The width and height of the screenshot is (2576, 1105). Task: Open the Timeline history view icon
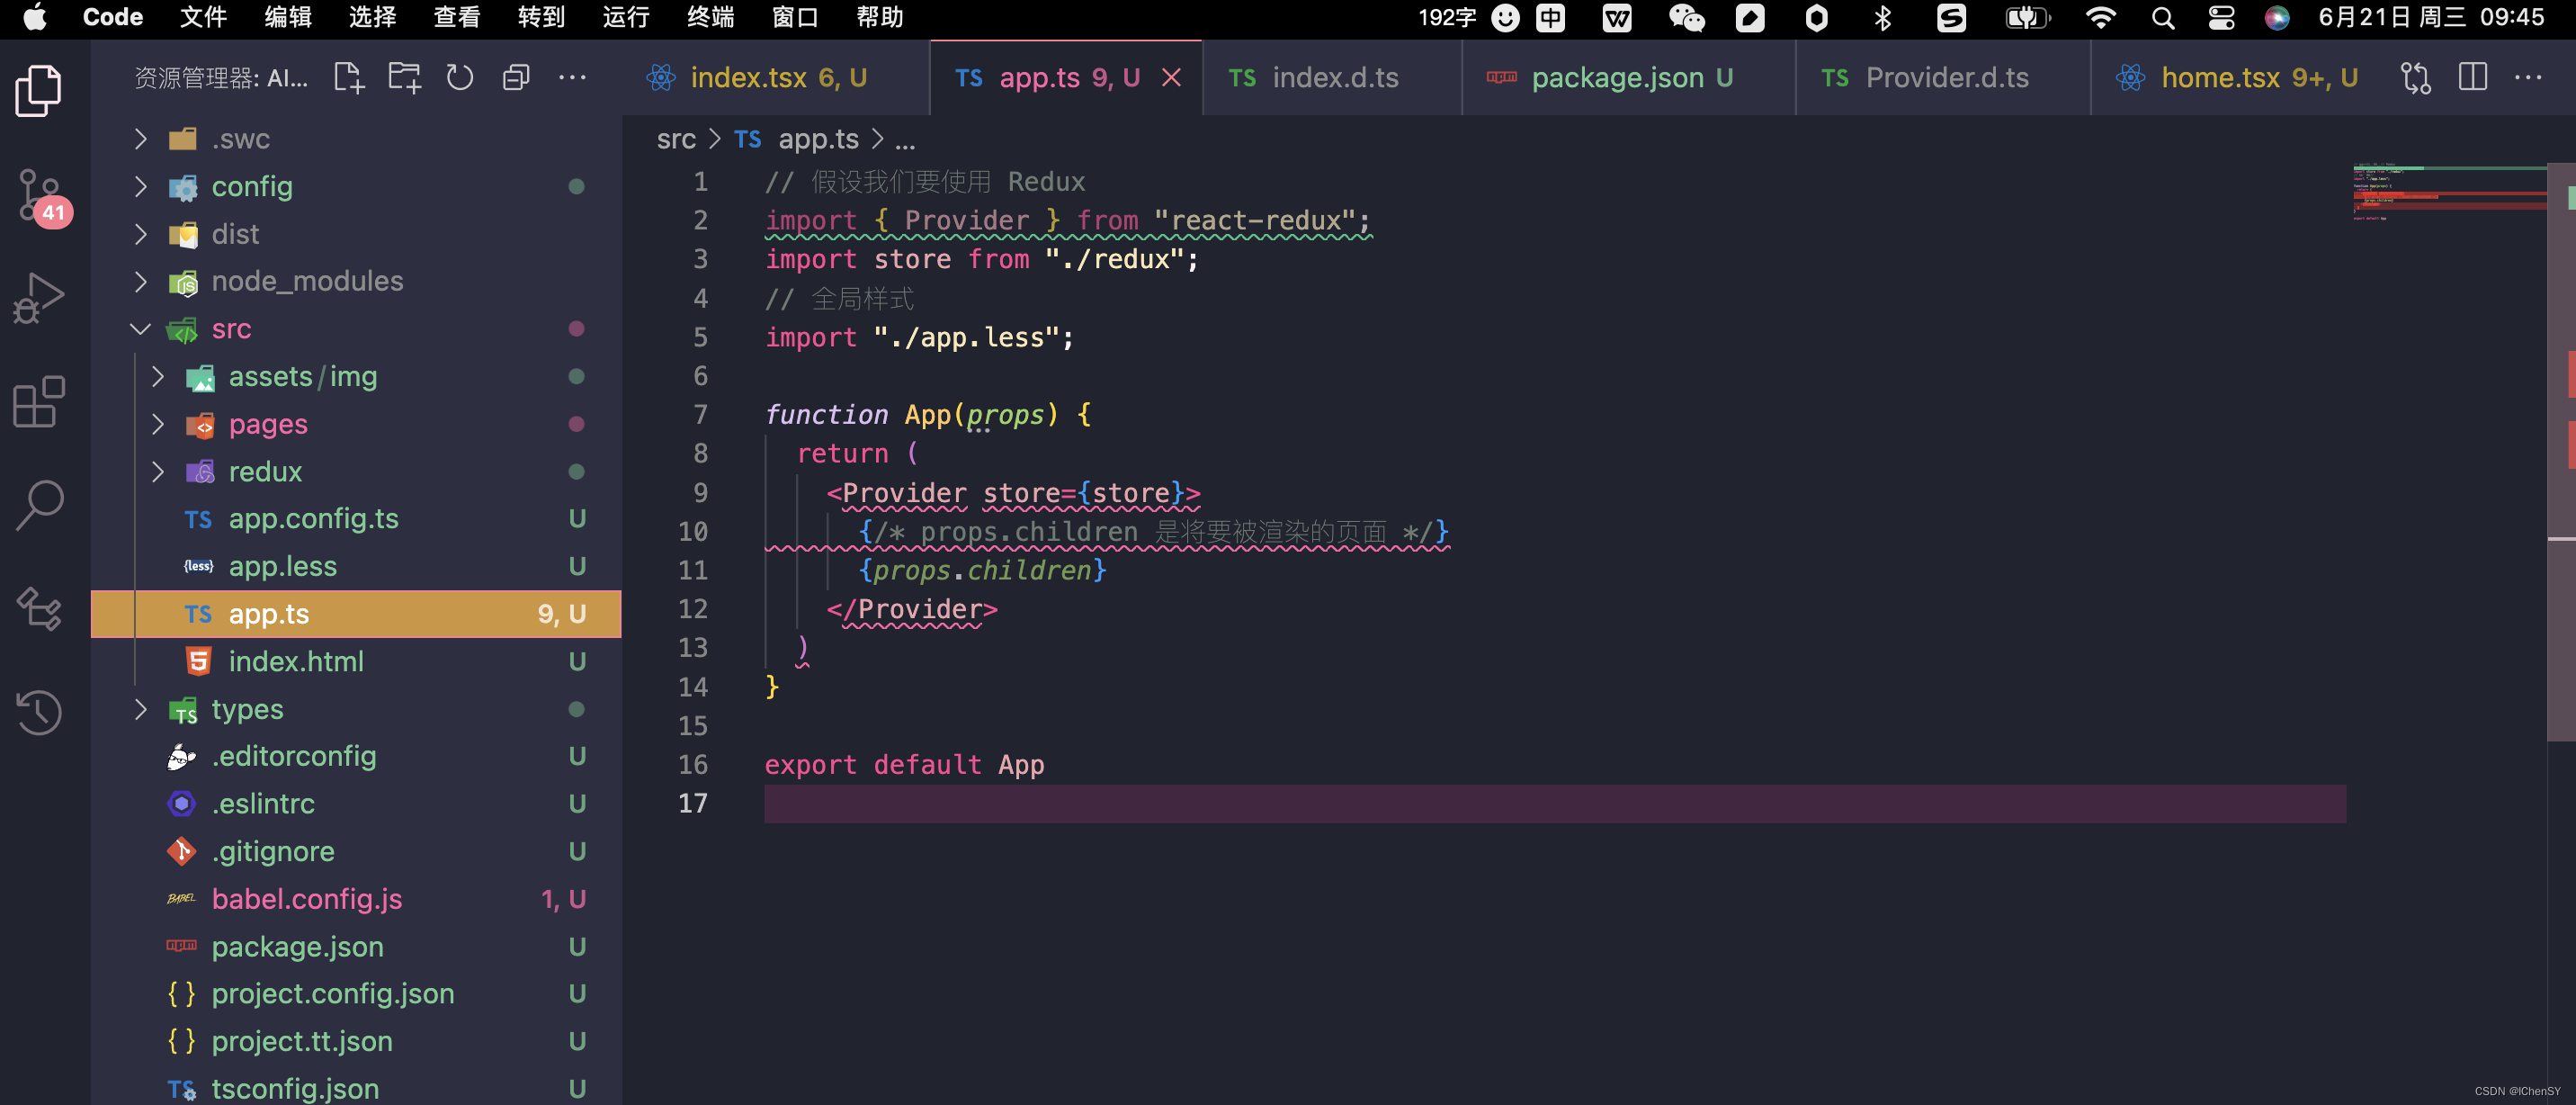point(40,712)
